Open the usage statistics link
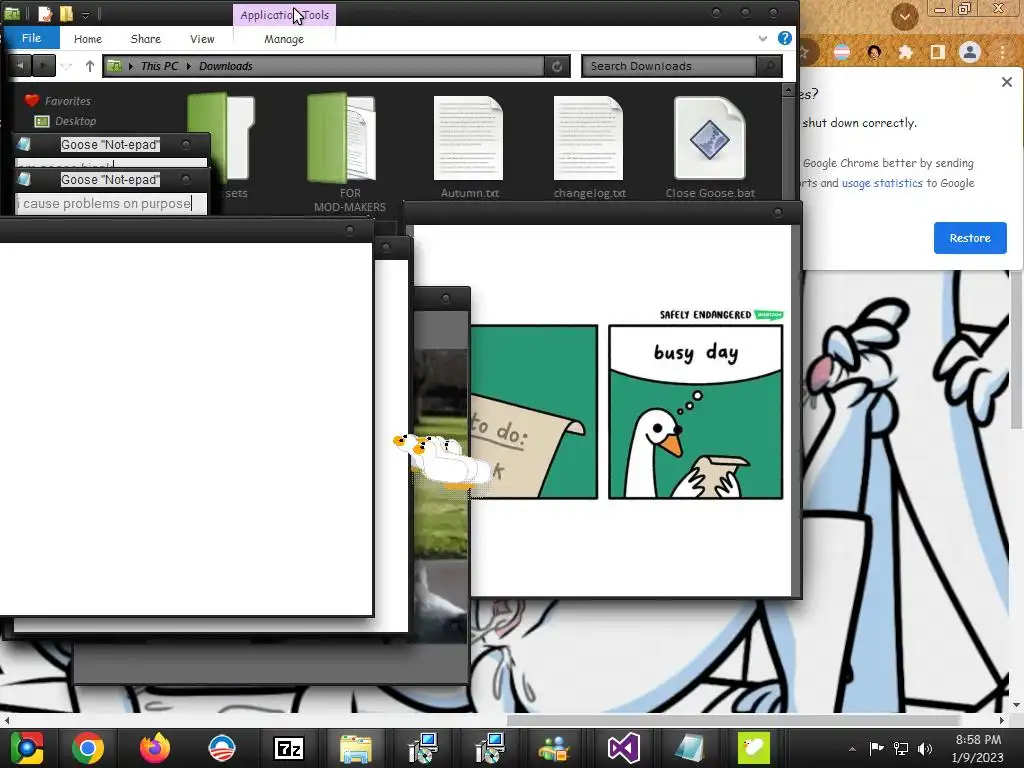The image size is (1024, 768). click(882, 184)
